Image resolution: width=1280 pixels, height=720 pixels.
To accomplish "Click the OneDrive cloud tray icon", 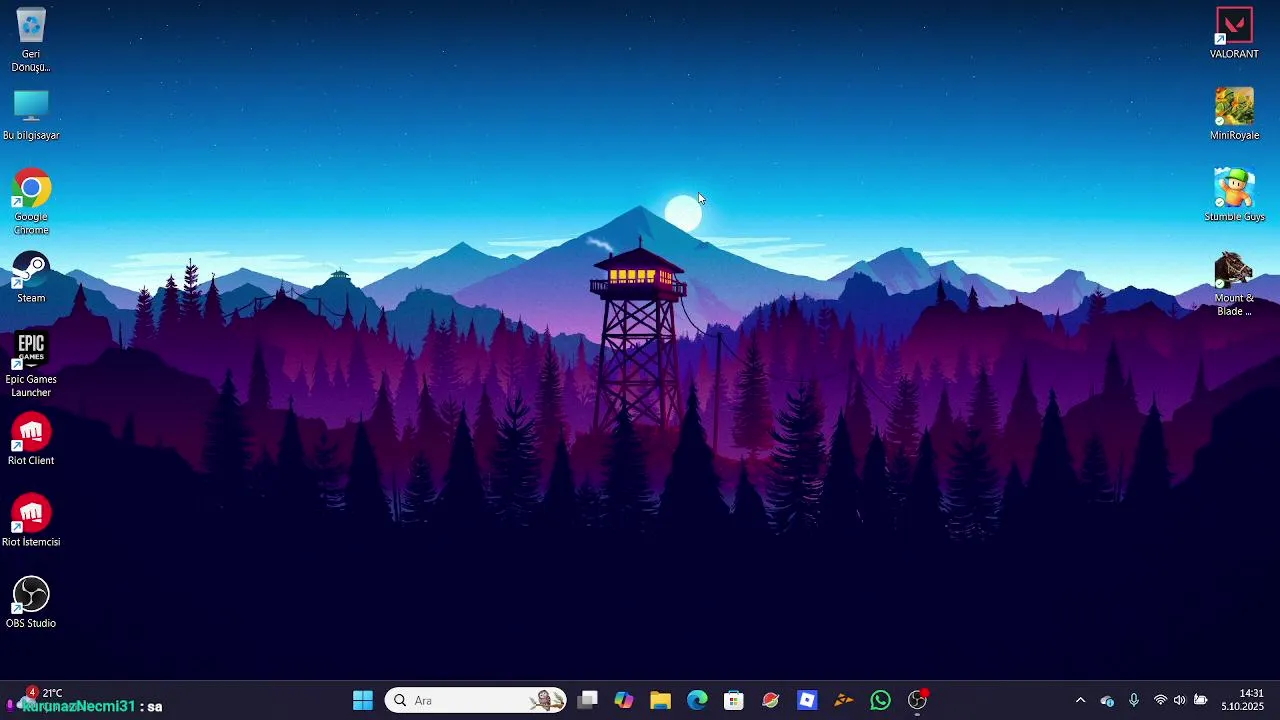I will coord(1107,700).
